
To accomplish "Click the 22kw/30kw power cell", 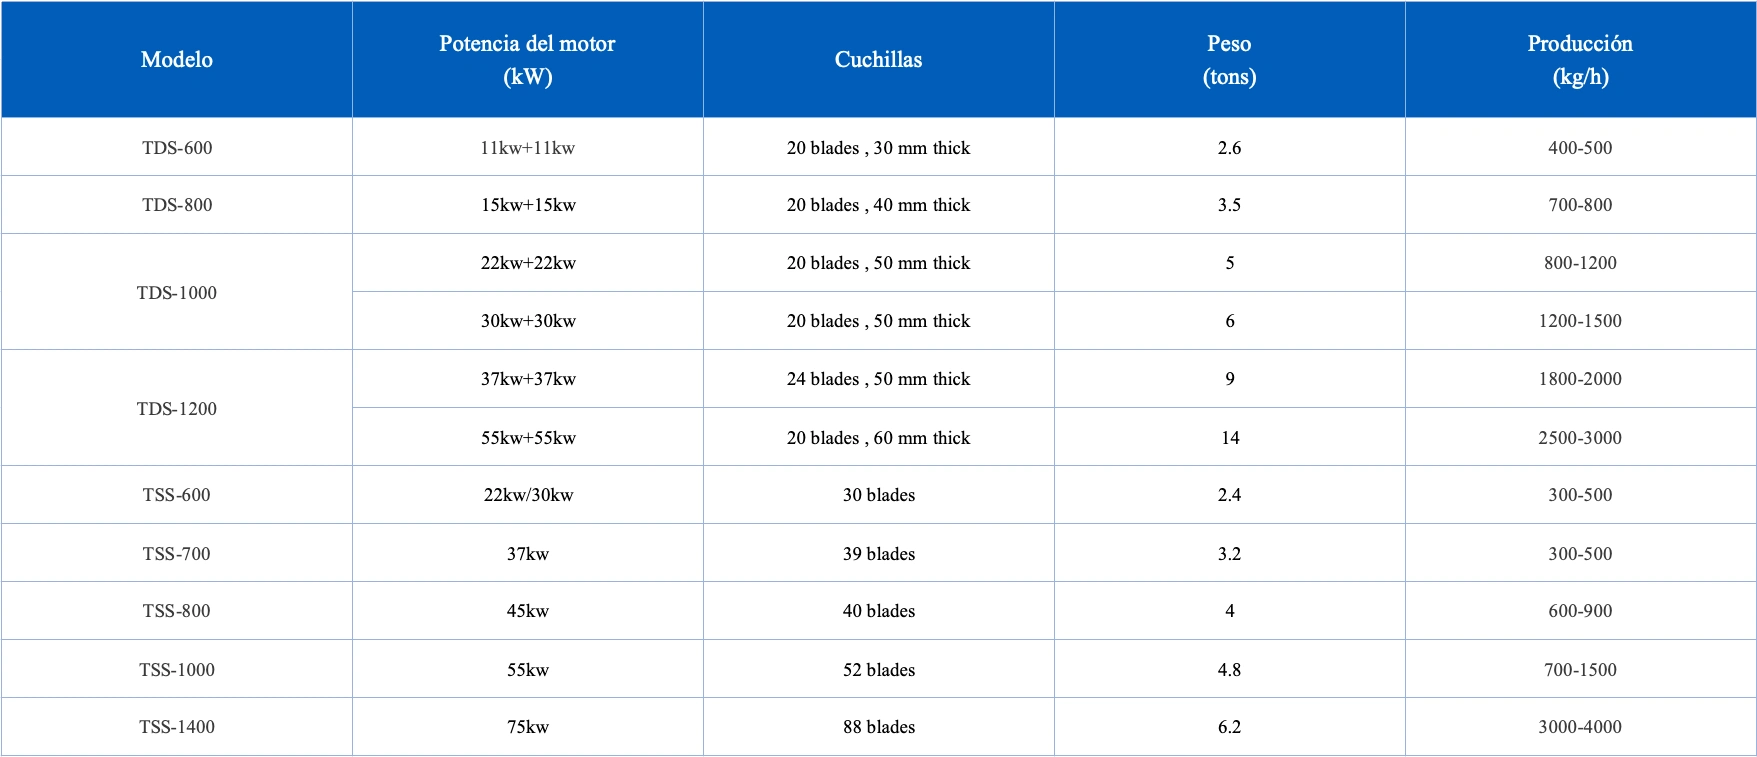I will point(528,495).
